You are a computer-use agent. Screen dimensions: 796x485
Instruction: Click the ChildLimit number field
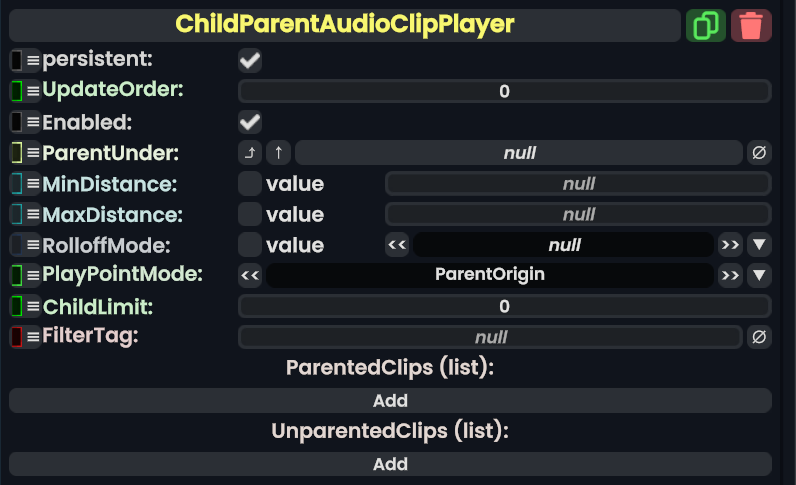(x=504, y=307)
